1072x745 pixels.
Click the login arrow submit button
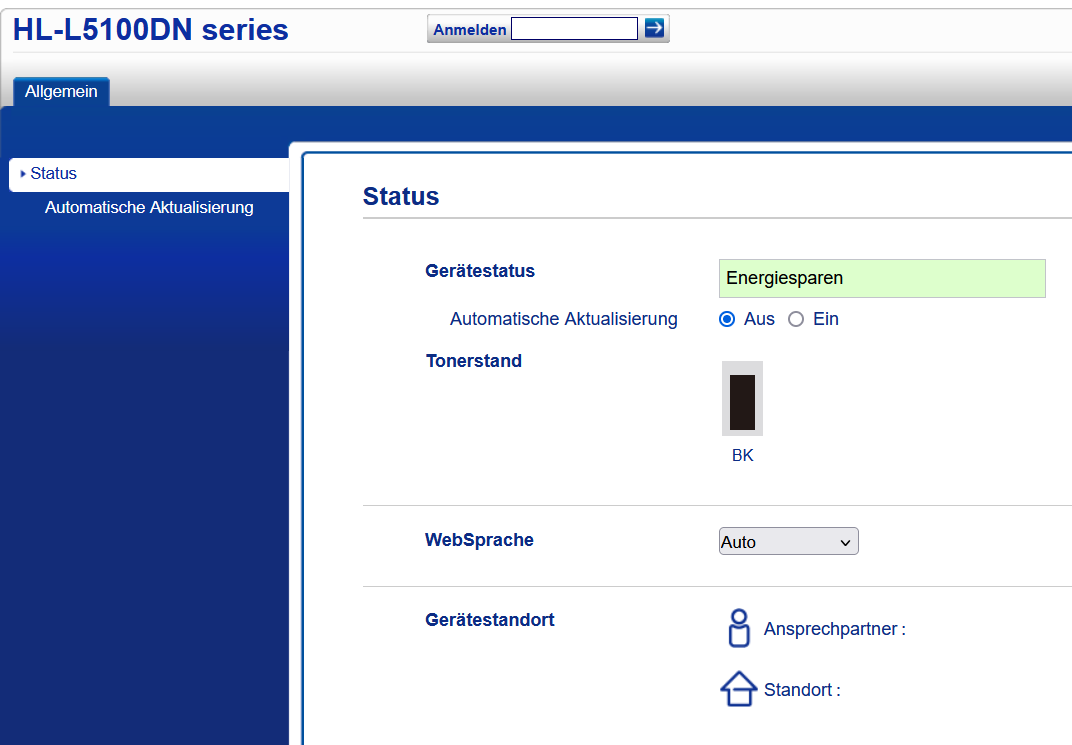(654, 28)
